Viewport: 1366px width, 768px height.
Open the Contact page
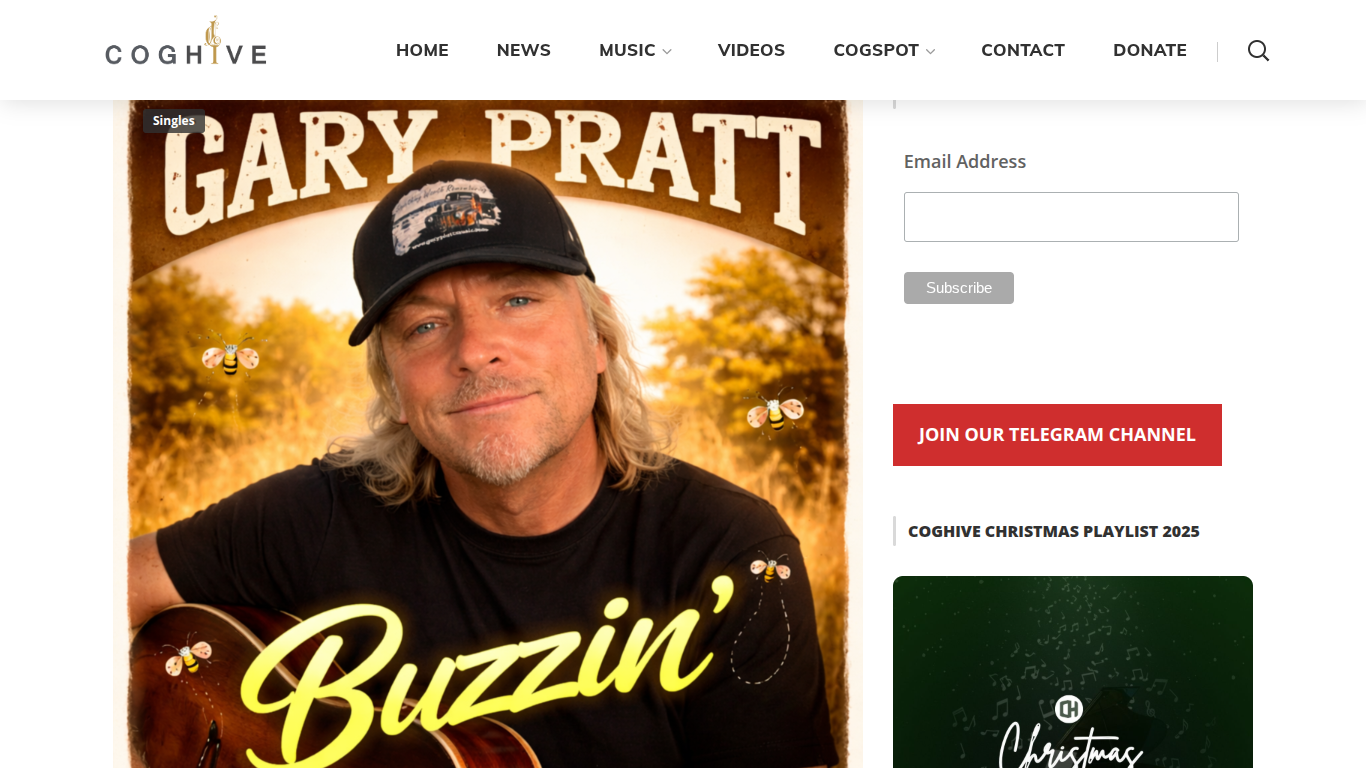coord(1023,50)
